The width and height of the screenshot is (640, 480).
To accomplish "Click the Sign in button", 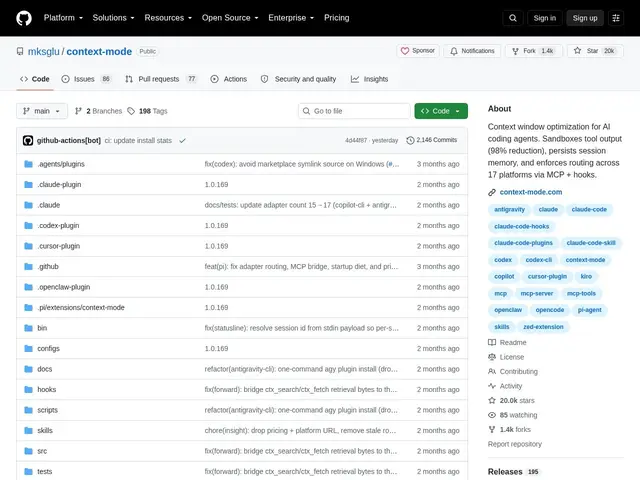I will pos(544,18).
